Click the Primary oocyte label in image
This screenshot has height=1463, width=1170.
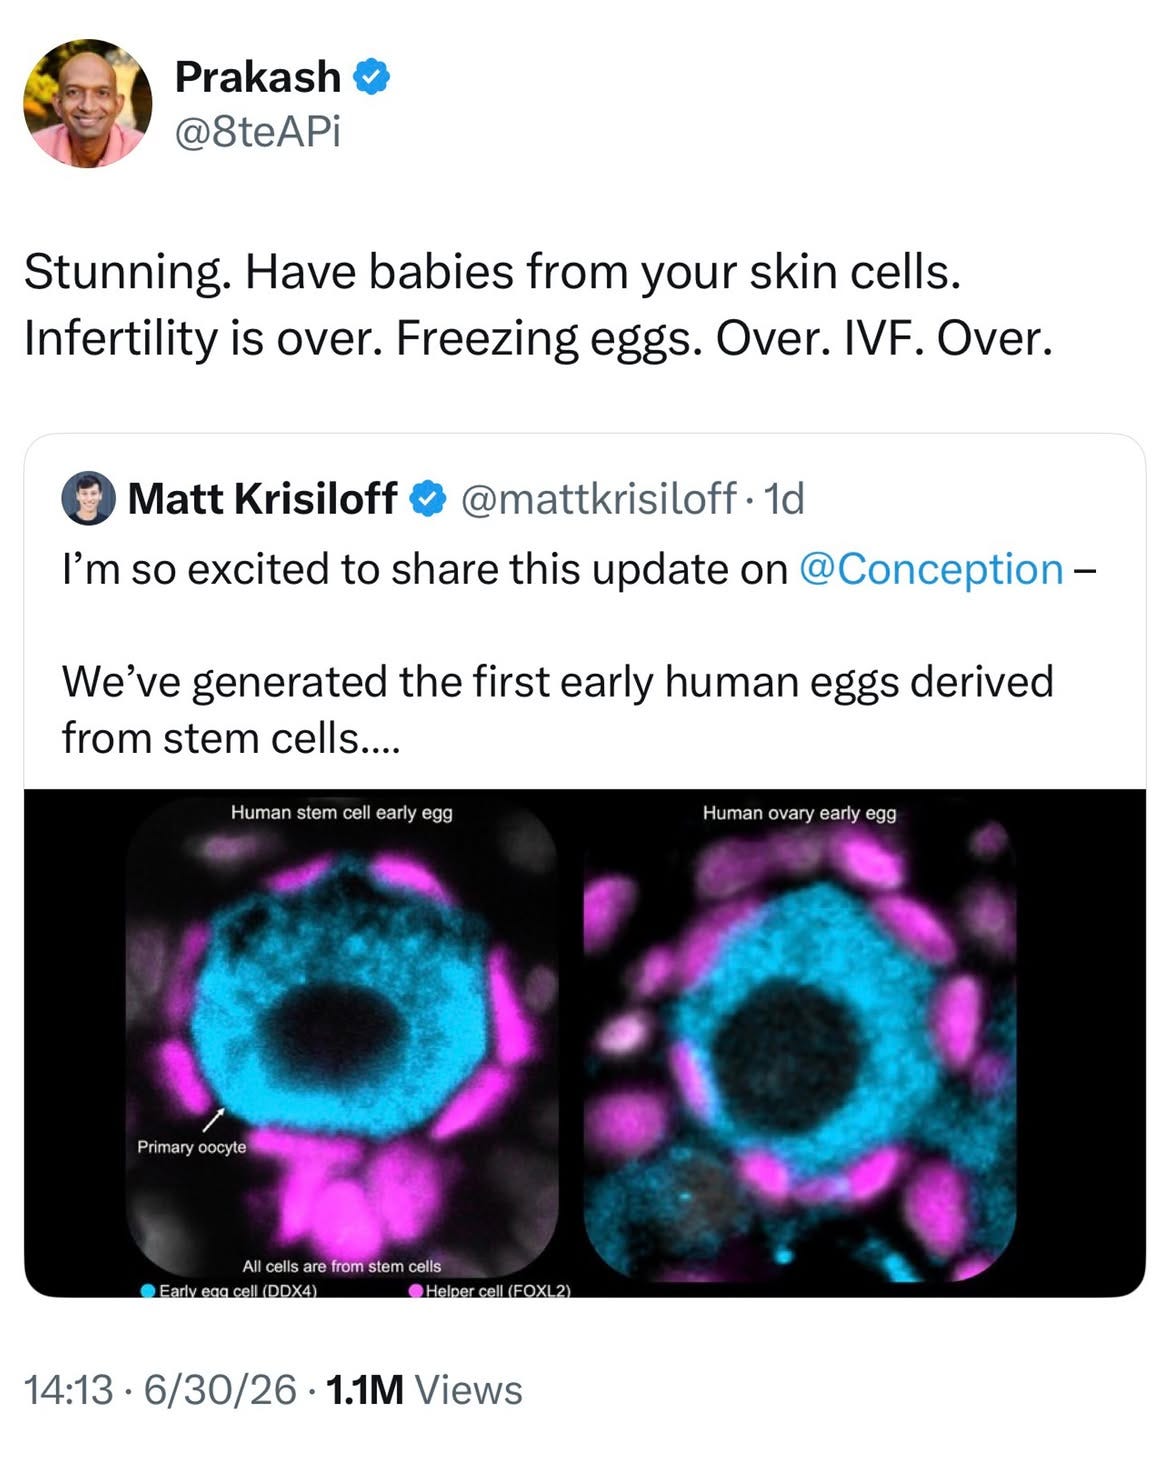192,1147
